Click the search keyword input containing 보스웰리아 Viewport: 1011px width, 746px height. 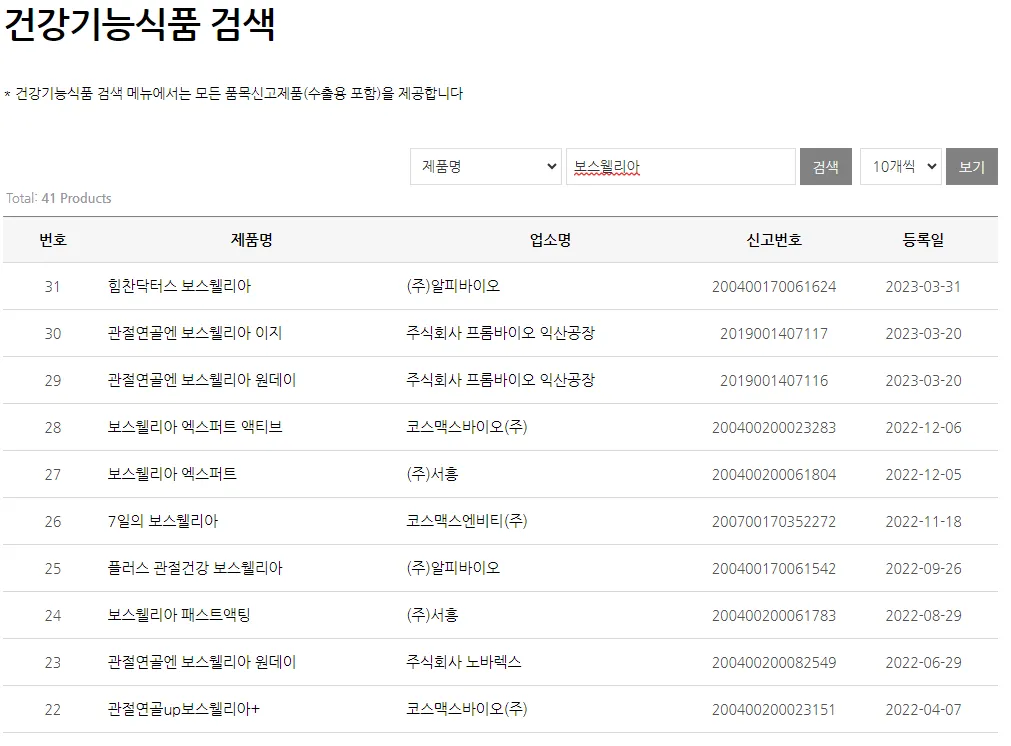[x=680, y=166]
